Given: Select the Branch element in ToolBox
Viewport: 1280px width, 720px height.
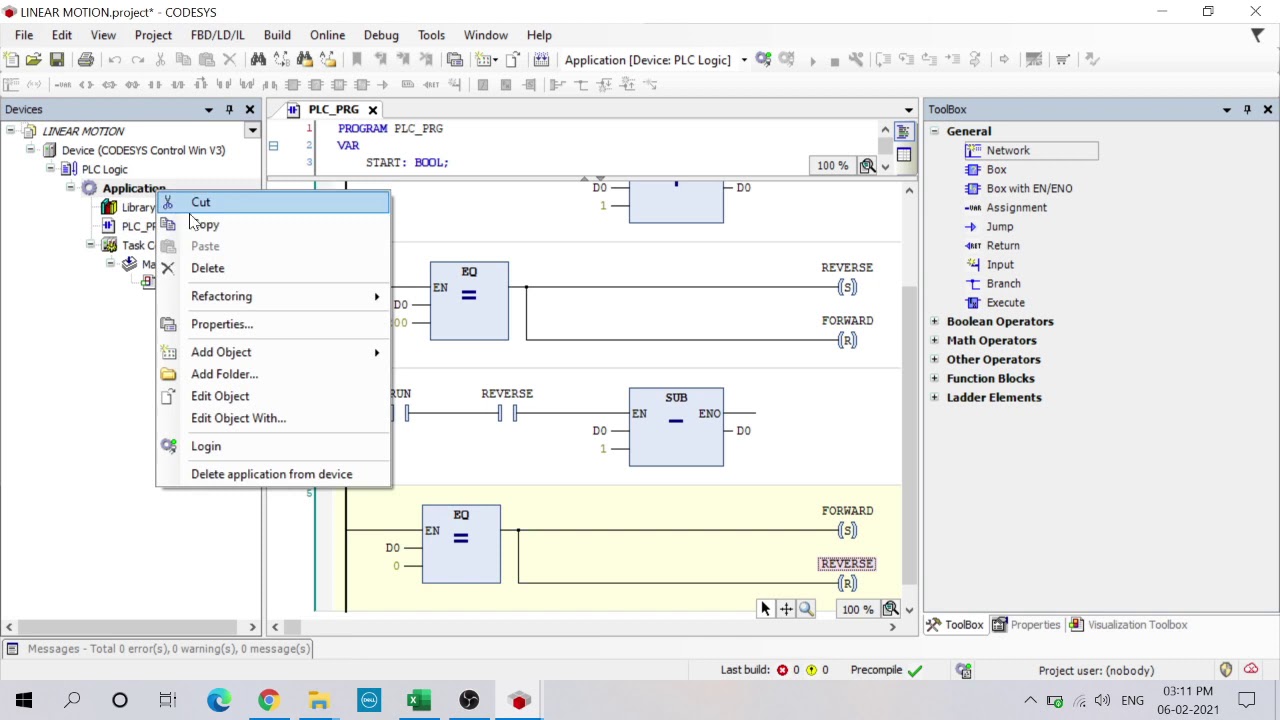Looking at the screenshot, I should click(993, 283).
